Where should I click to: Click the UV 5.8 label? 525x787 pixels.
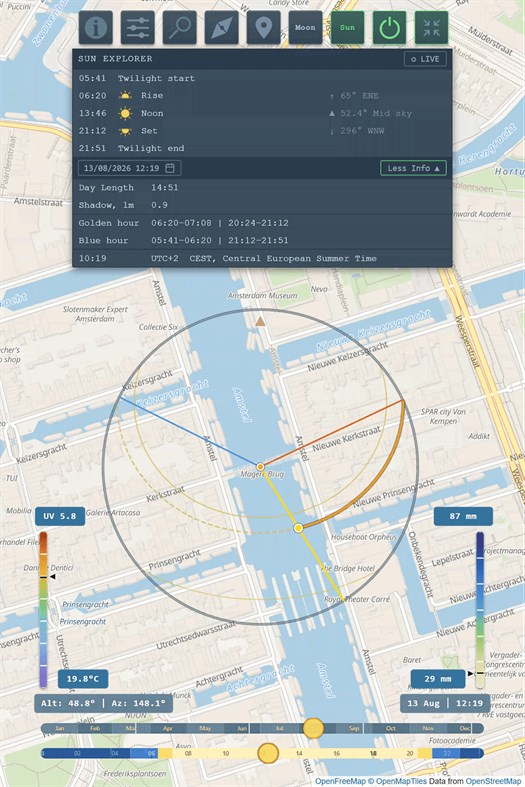point(60,516)
